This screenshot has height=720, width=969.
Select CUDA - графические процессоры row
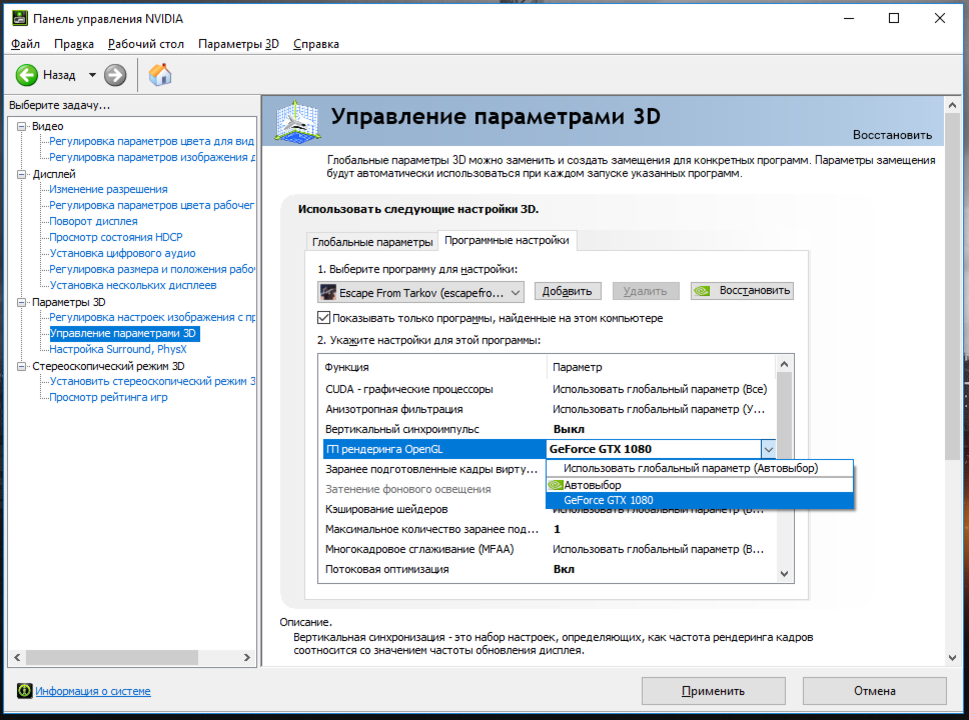pos(548,389)
